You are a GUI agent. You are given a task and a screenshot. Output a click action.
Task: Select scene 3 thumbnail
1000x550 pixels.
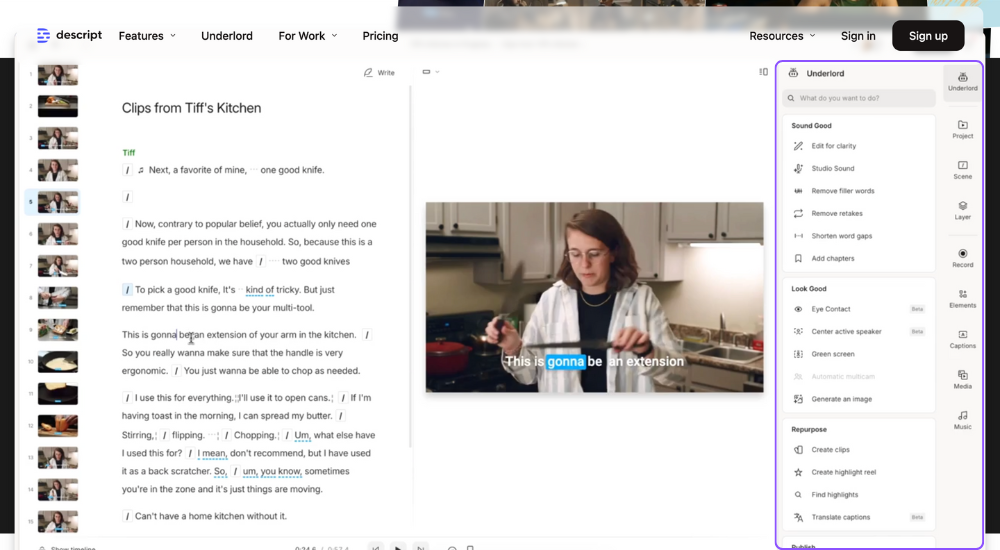(58, 138)
